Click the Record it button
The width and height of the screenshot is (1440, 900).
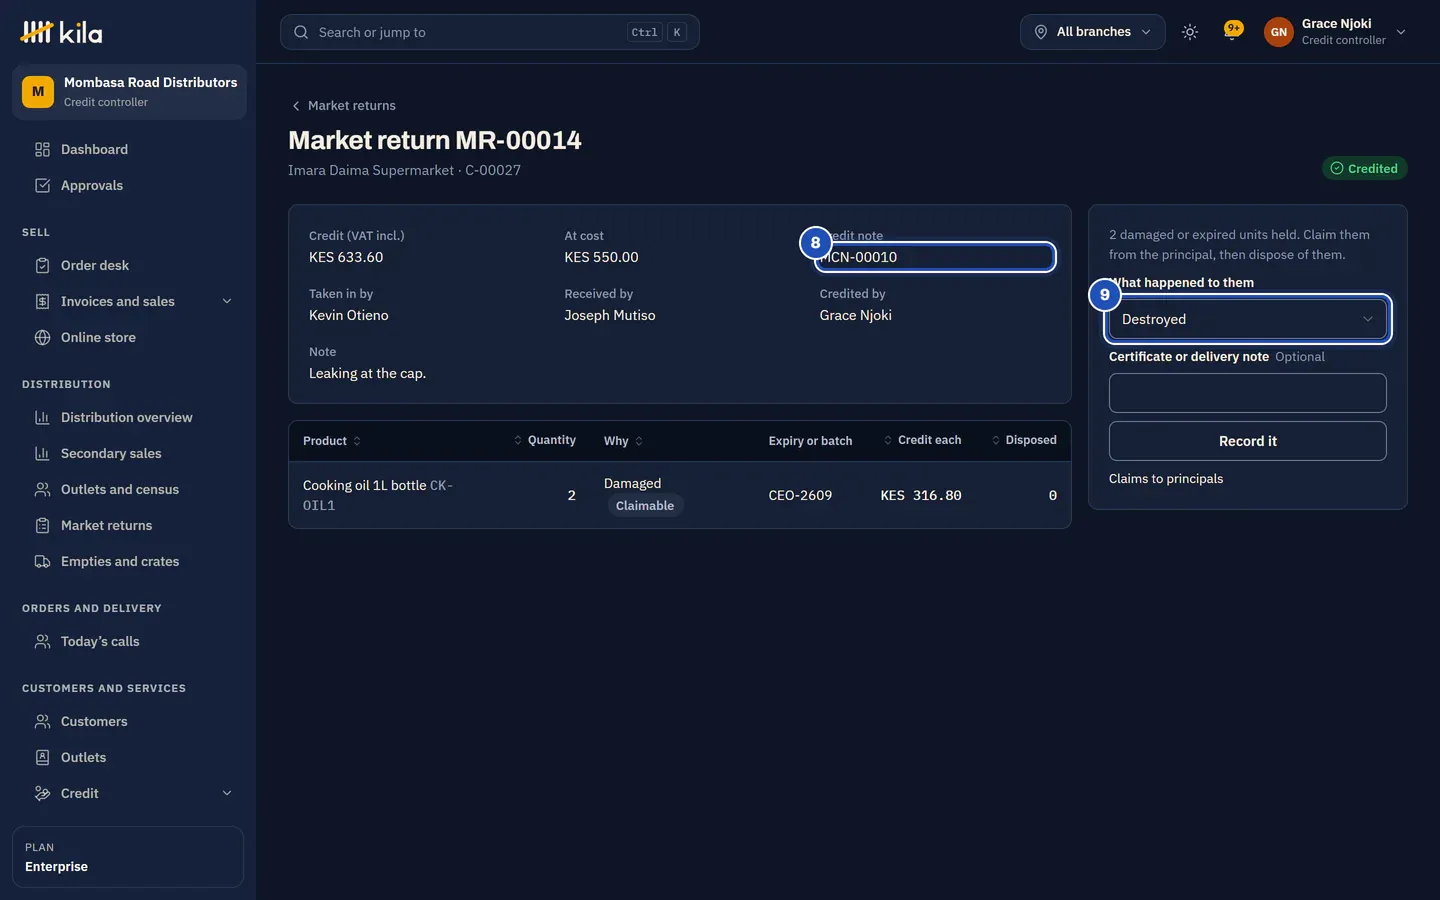[1248, 441]
